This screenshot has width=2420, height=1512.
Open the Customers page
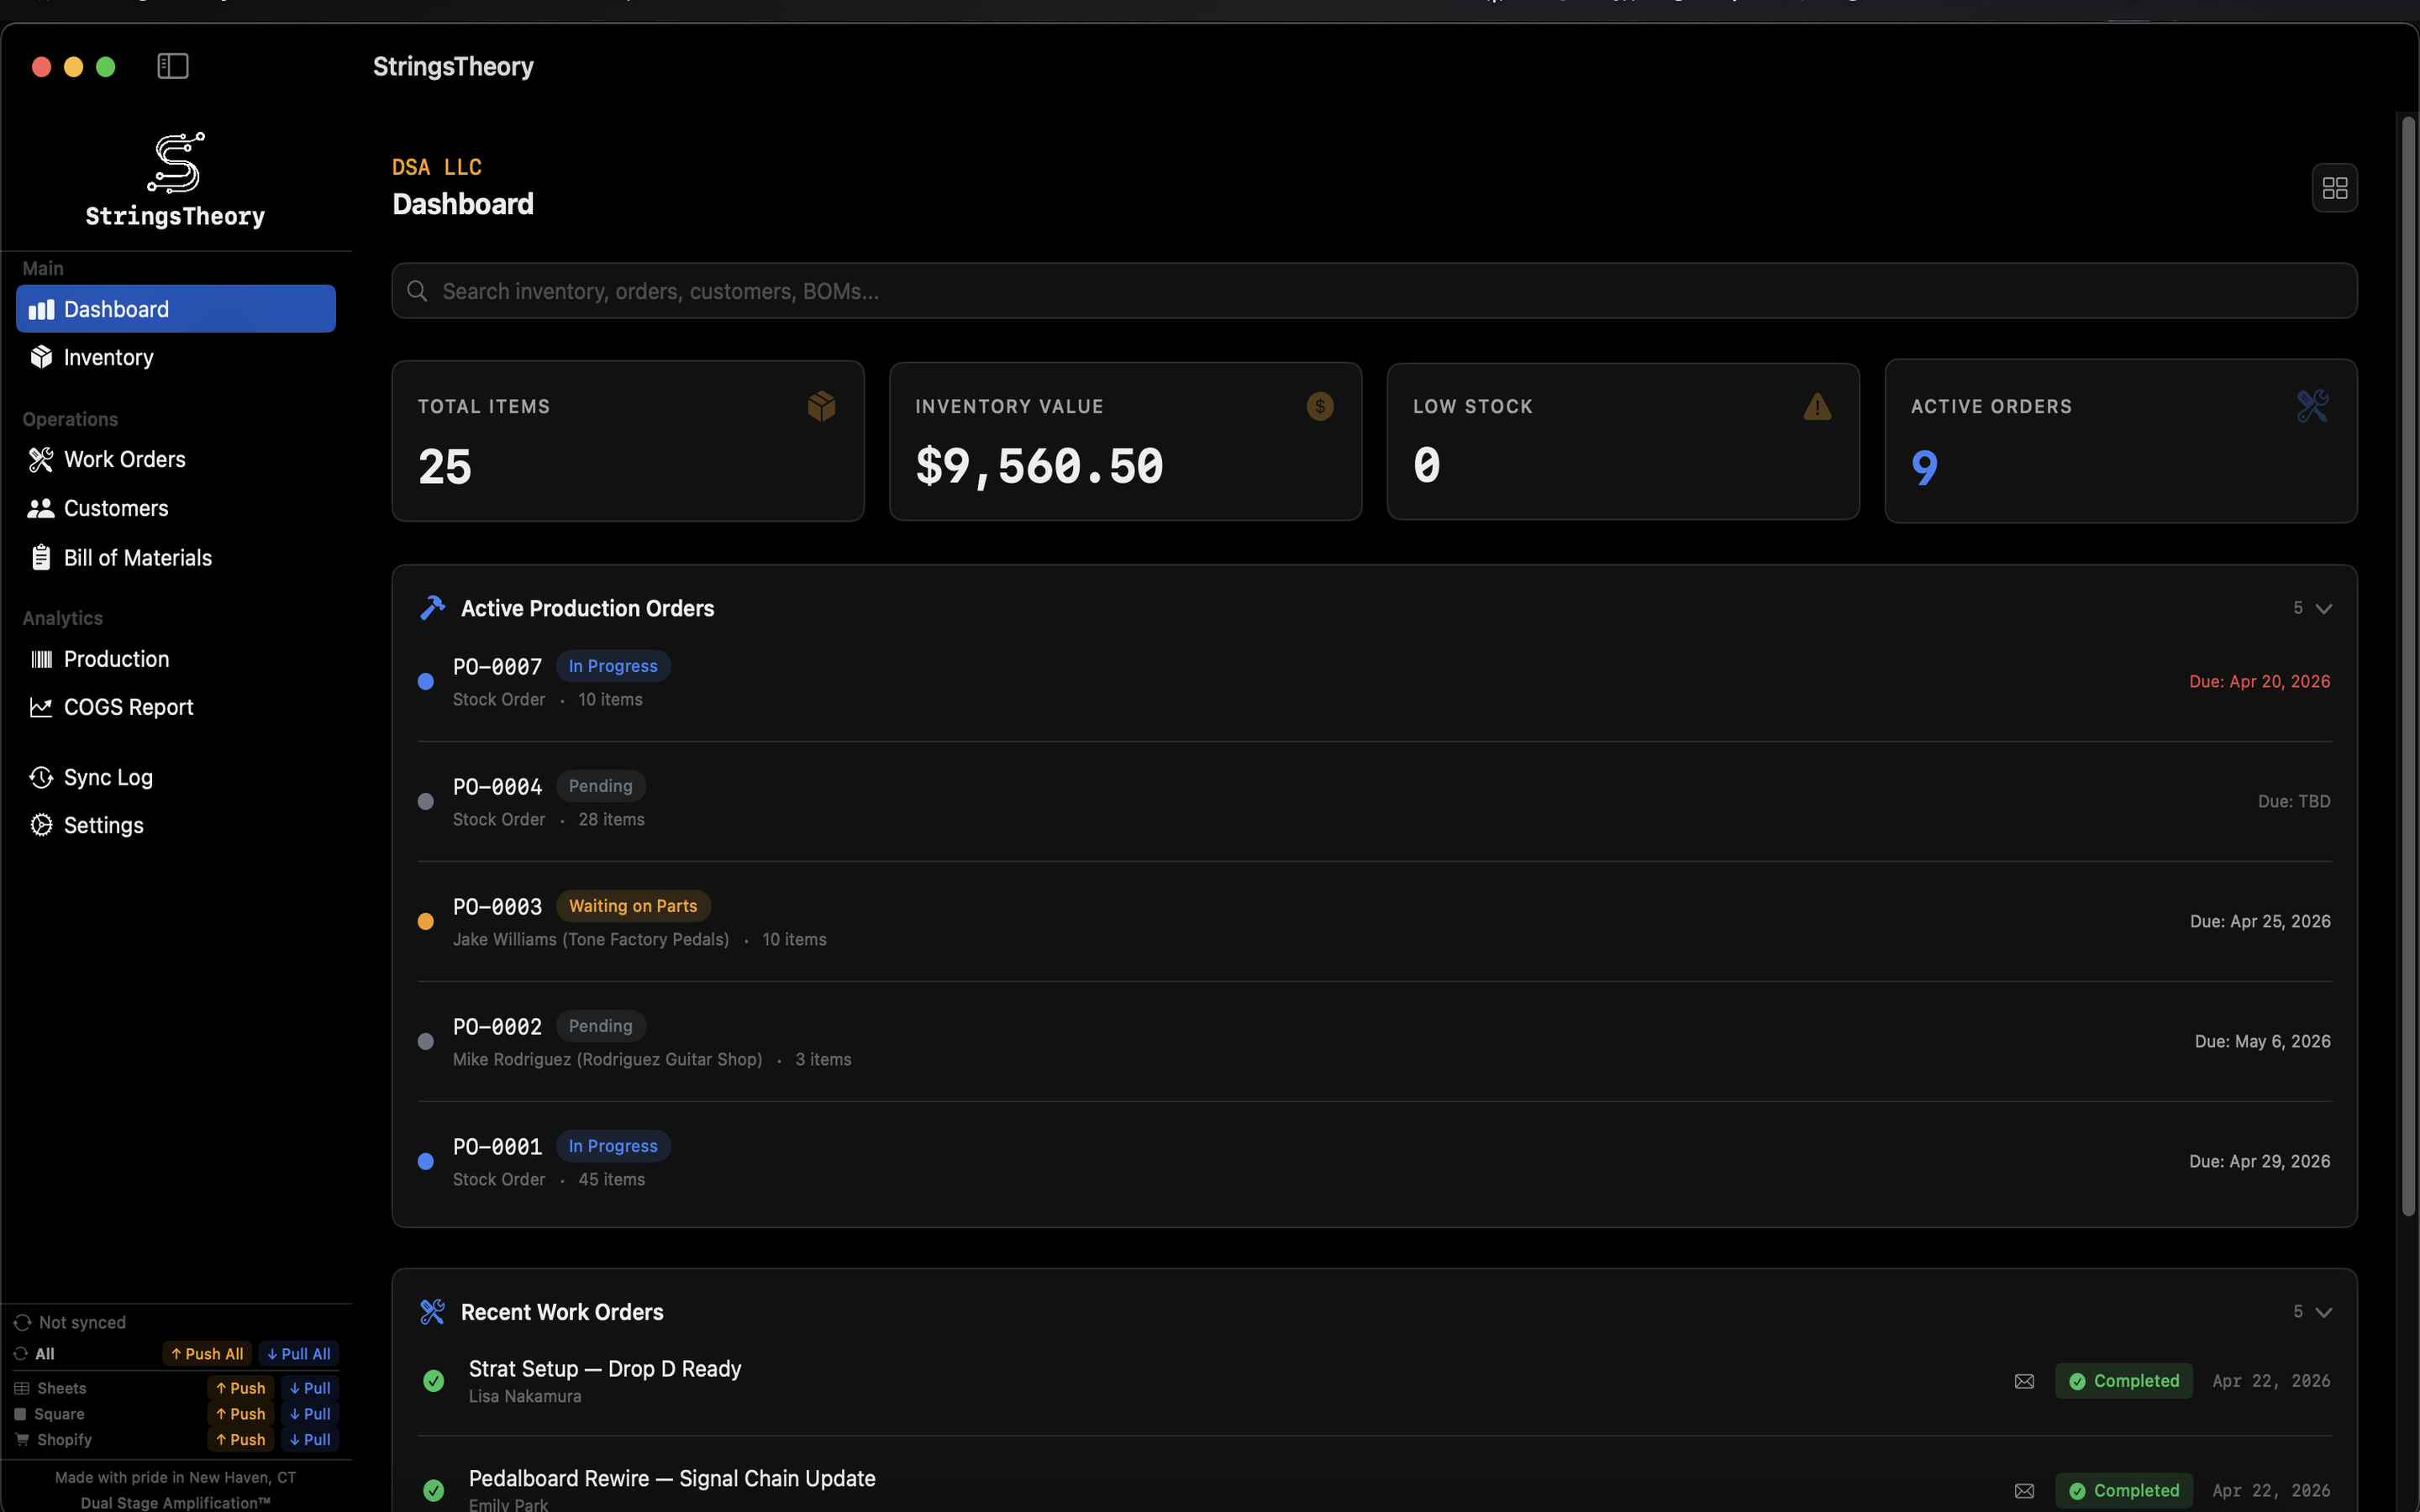[x=116, y=508]
